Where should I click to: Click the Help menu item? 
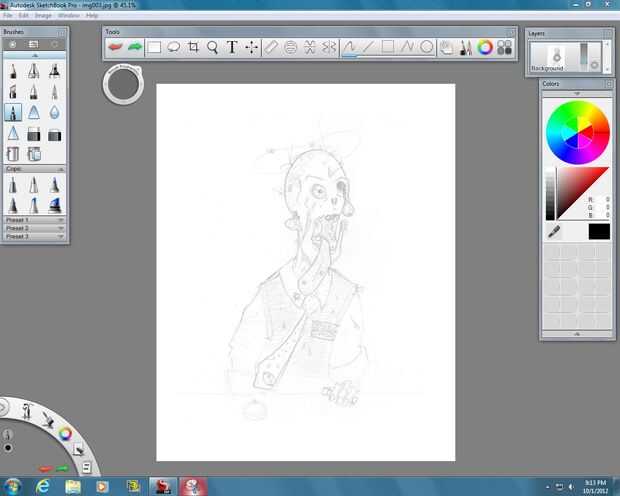coord(92,15)
